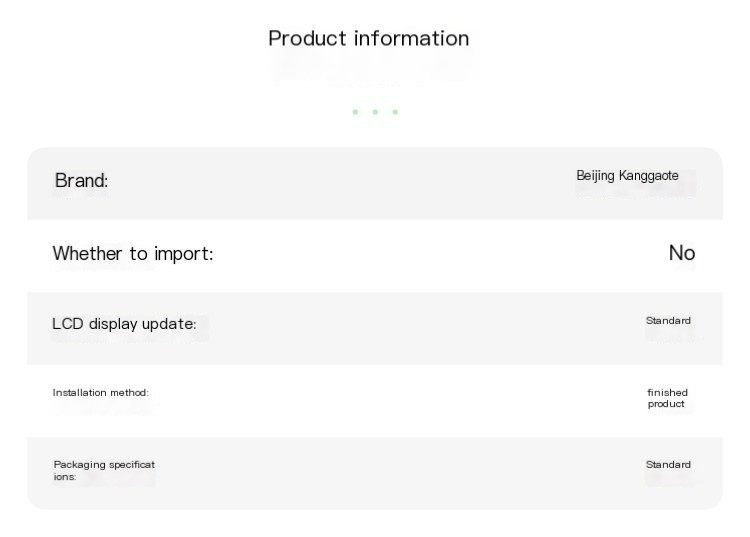This screenshot has width=750, height=537.
Task: Click the last green dot
Action: click(395, 112)
